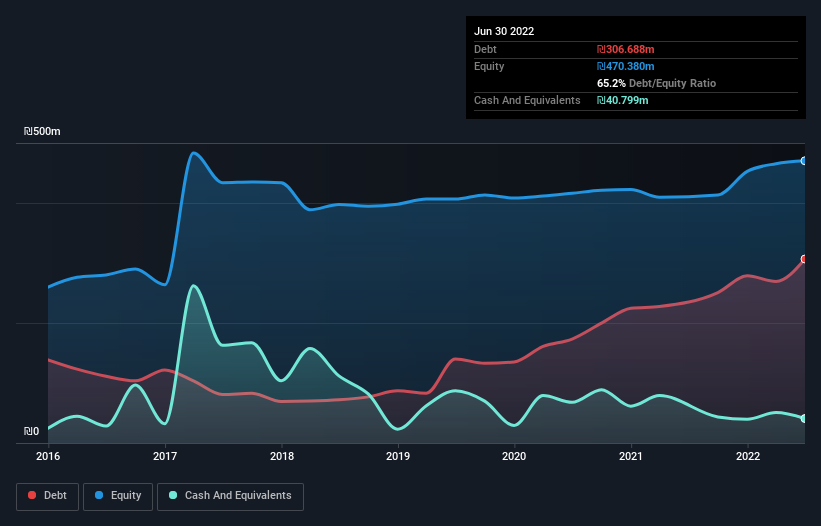Click the Debt value ₪306.688m
Viewport: 821px width, 526px height.
[x=626, y=49]
